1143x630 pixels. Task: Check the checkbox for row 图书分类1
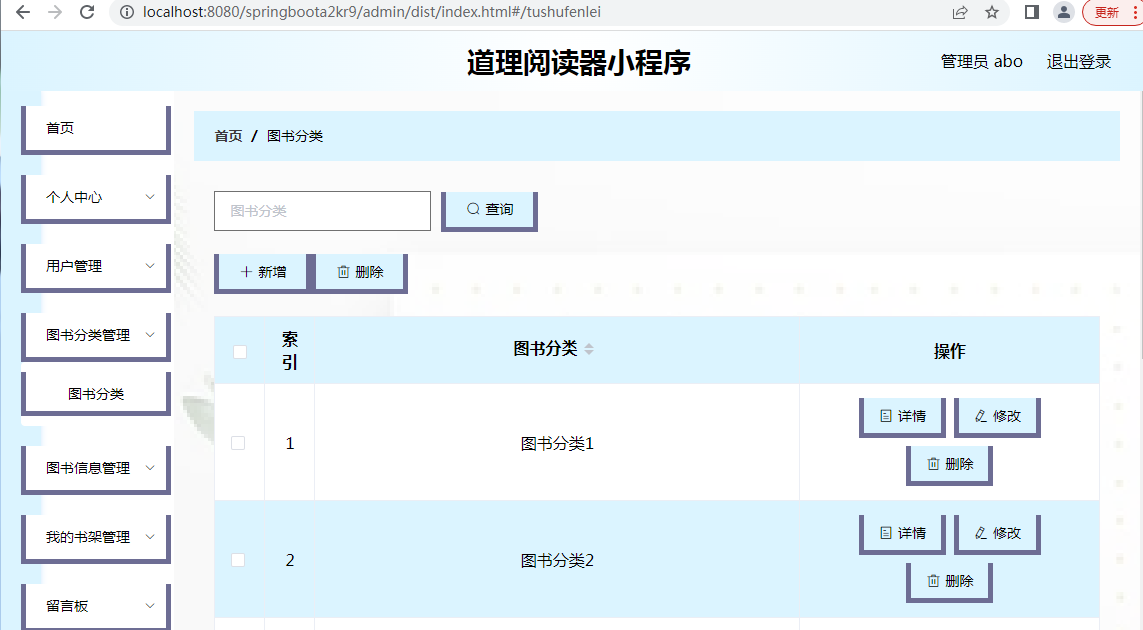pos(238,443)
